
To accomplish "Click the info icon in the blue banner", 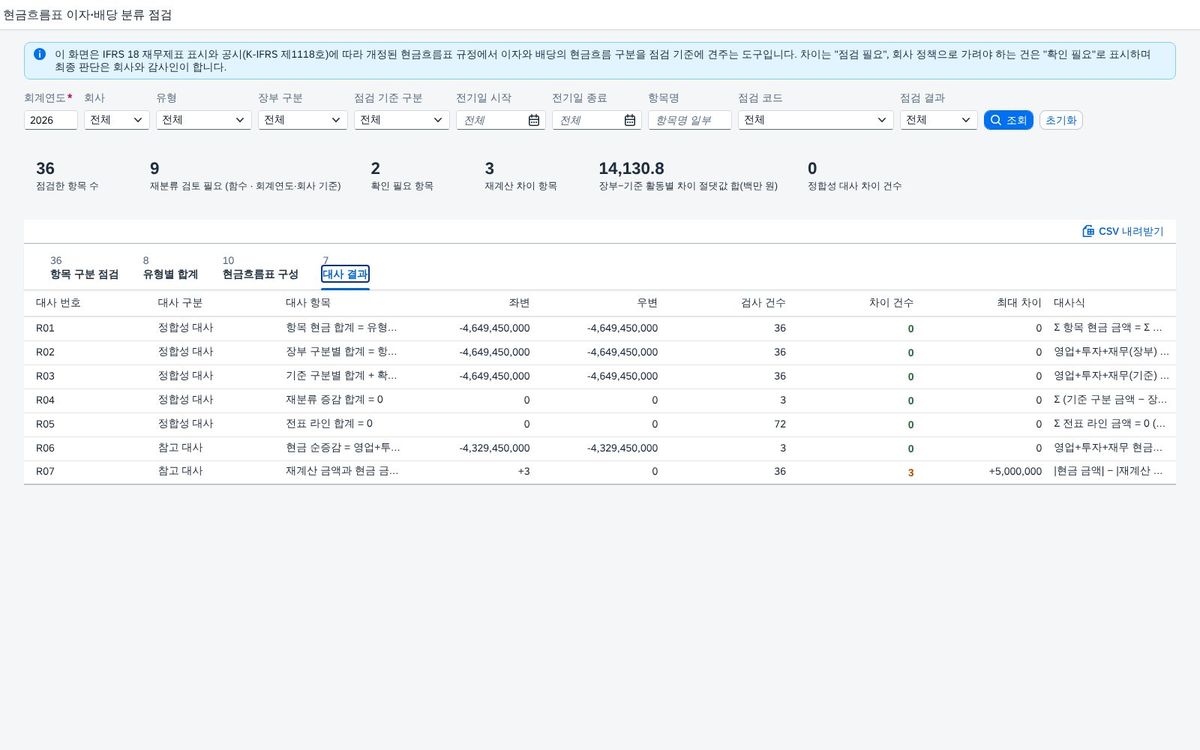I will point(39,54).
